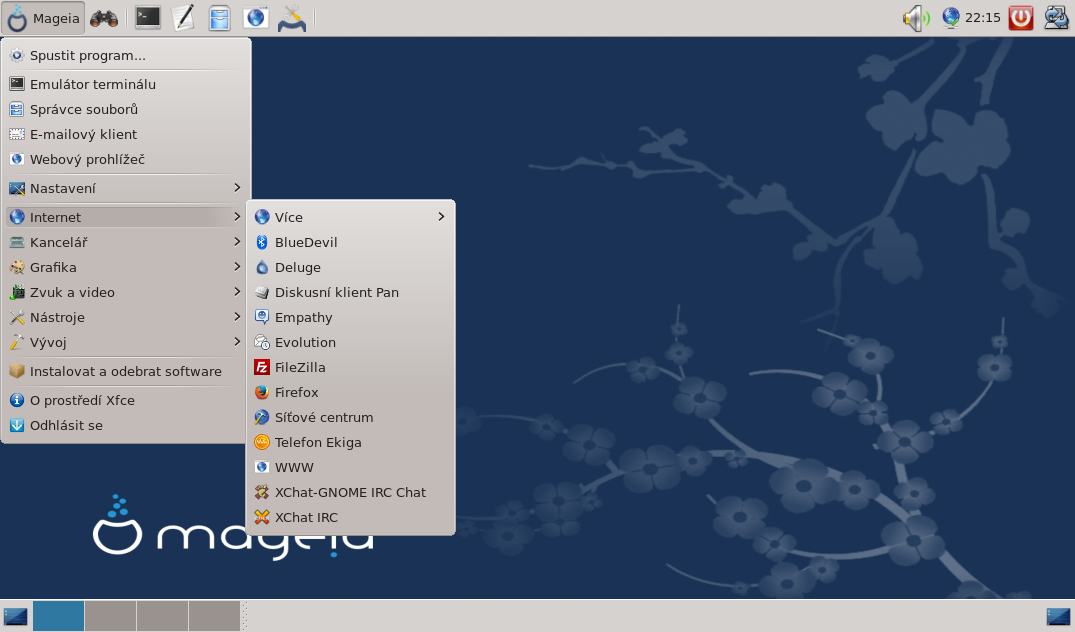The width and height of the screenshot is (1075, 632).
Task: Open Evolution mail client
Action: (x=350, y=342)
